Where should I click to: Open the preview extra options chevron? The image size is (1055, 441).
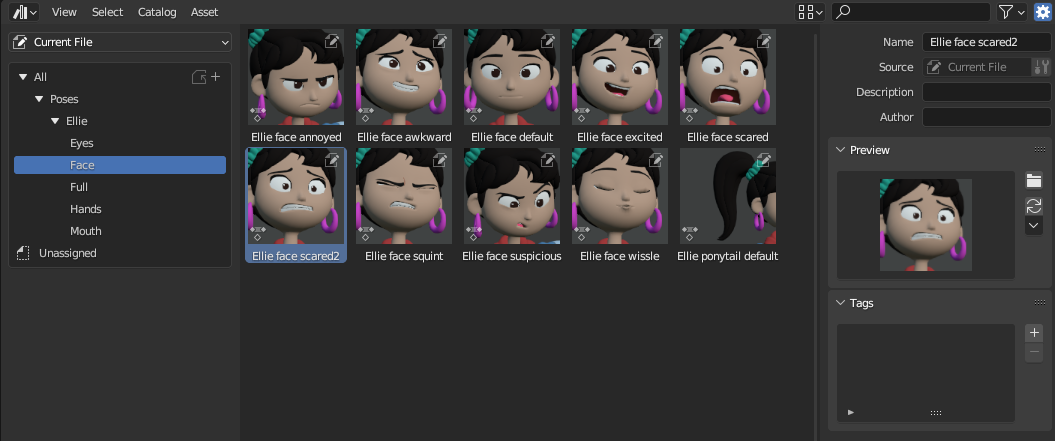tap(1033, 226)
